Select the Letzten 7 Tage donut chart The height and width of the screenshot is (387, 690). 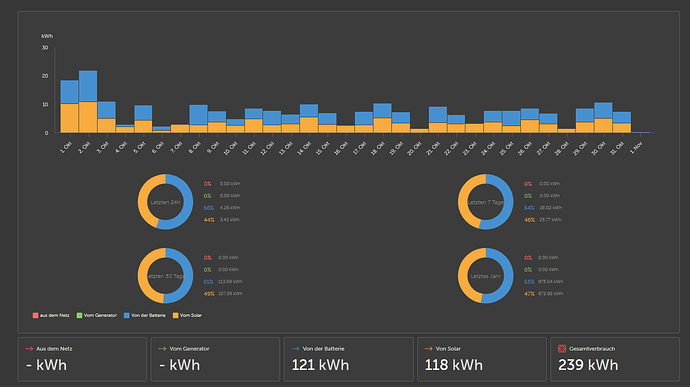[x=486, y=202]
